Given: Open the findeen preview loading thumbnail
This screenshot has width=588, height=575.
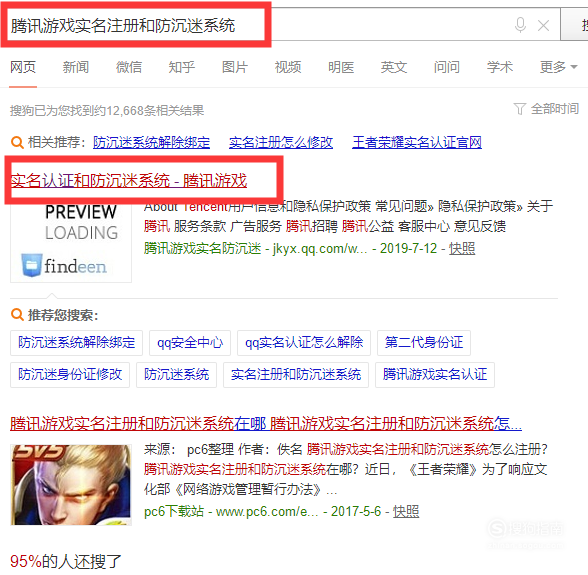Looking at the screenshot, I should (71, 243).
